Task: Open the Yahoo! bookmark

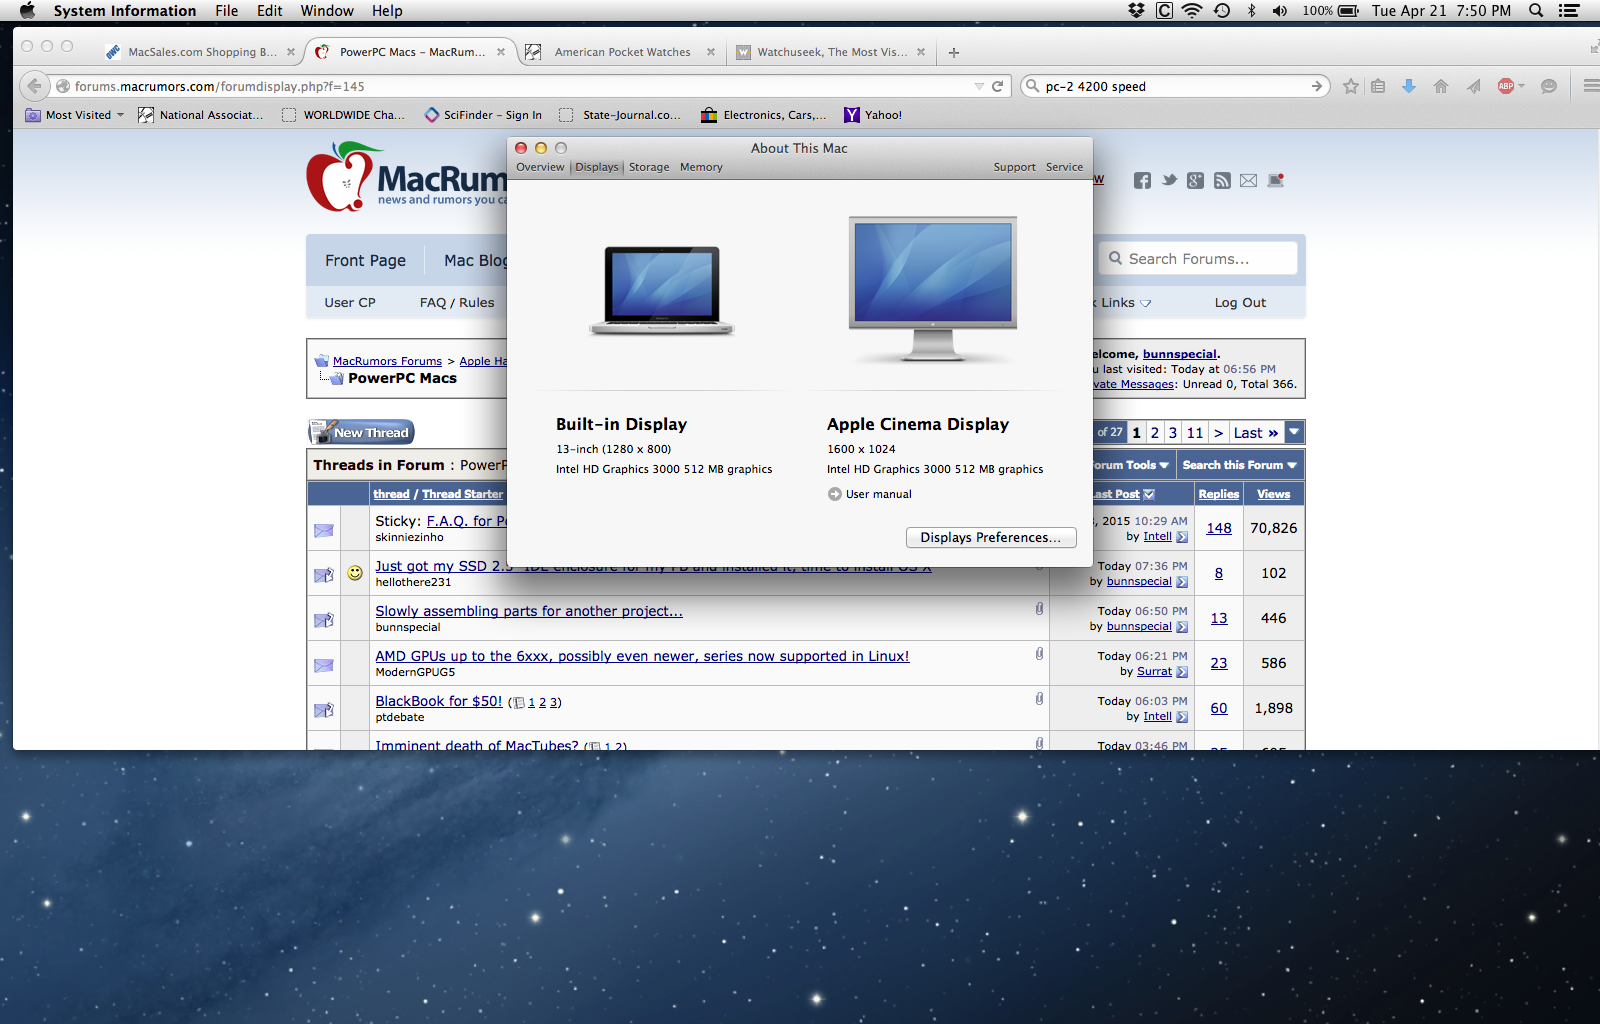Action: coord(873,115)
